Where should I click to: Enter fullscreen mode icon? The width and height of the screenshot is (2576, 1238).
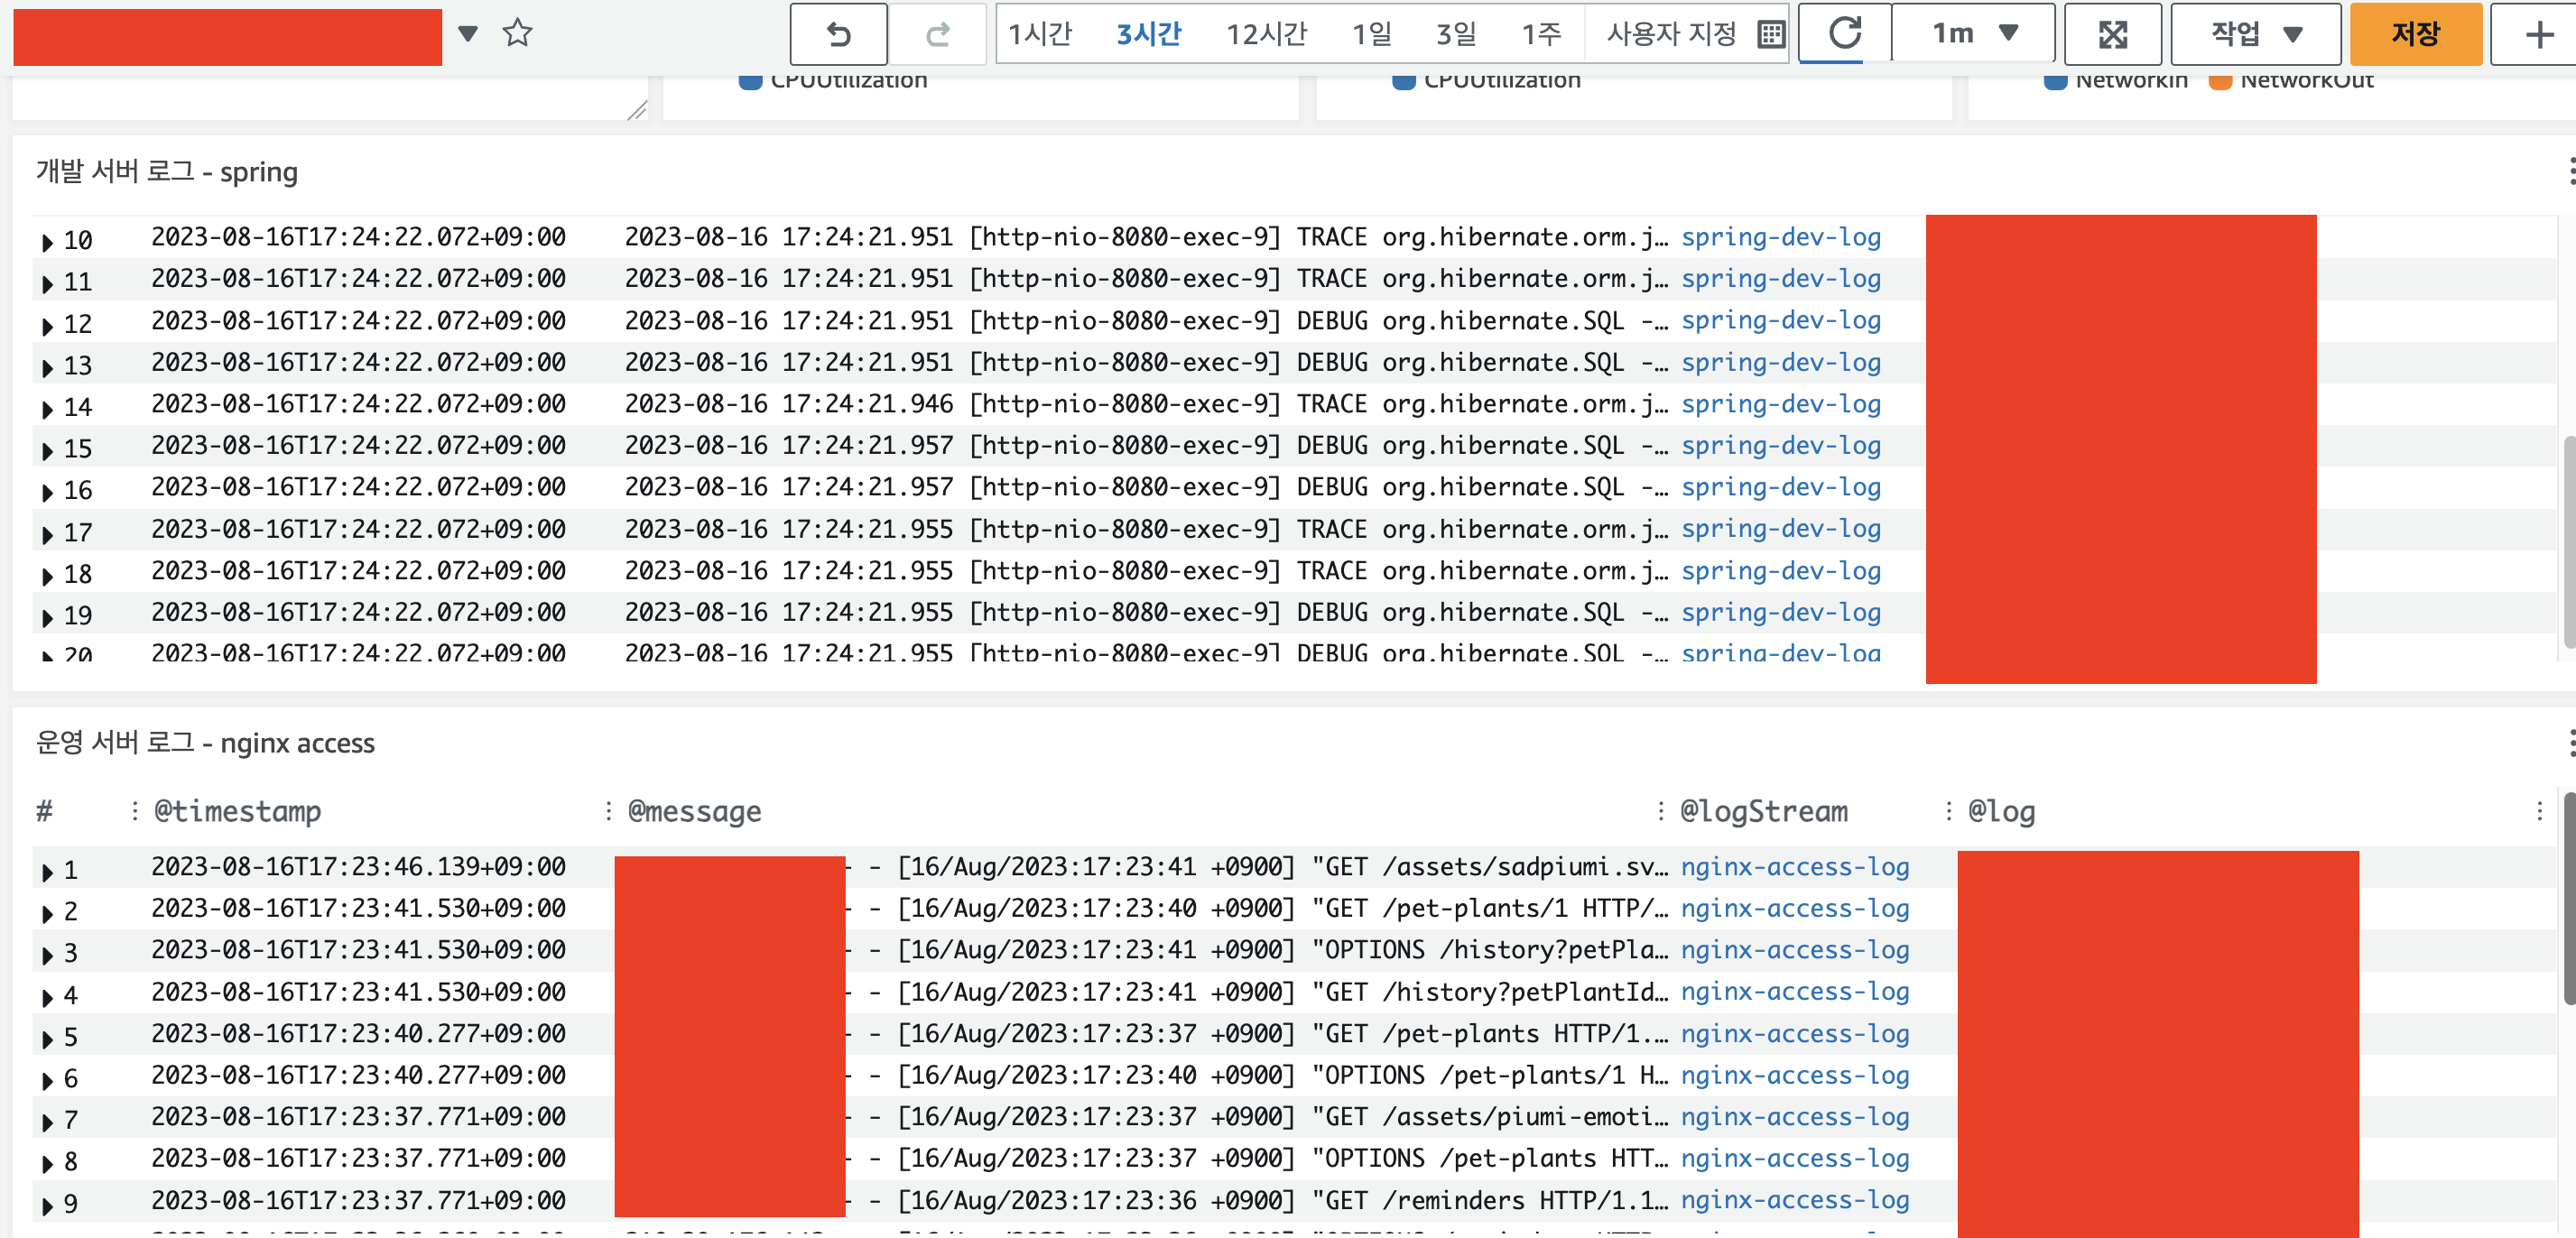tap(2112, 35)
